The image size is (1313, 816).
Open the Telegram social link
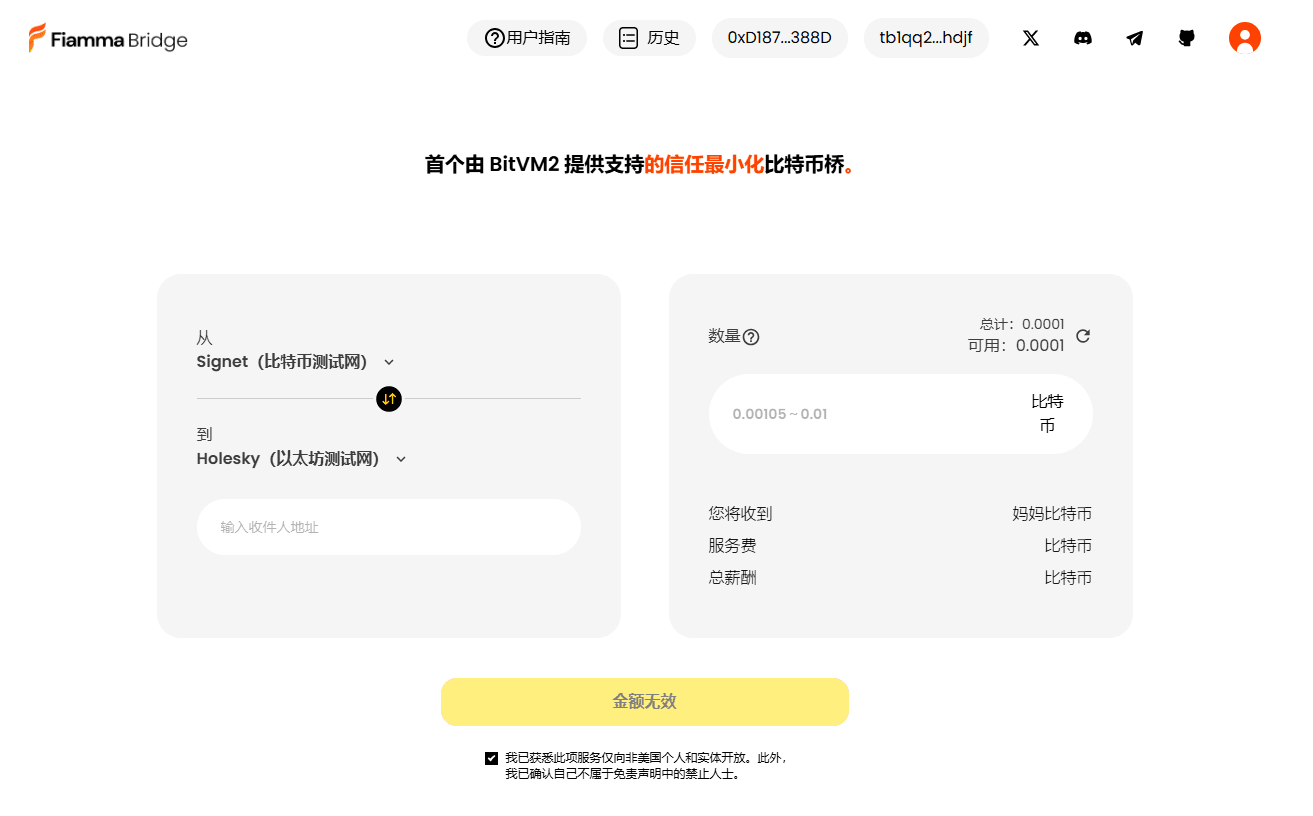[x=1135, y=38]
